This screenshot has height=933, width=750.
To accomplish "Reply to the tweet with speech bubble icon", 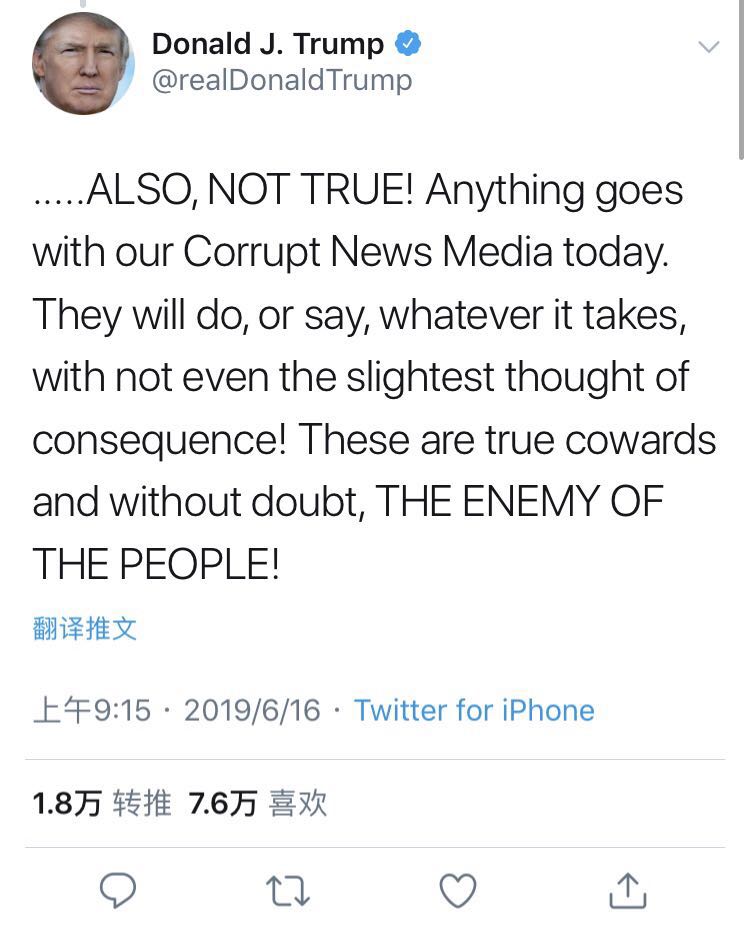I will 119,889.
